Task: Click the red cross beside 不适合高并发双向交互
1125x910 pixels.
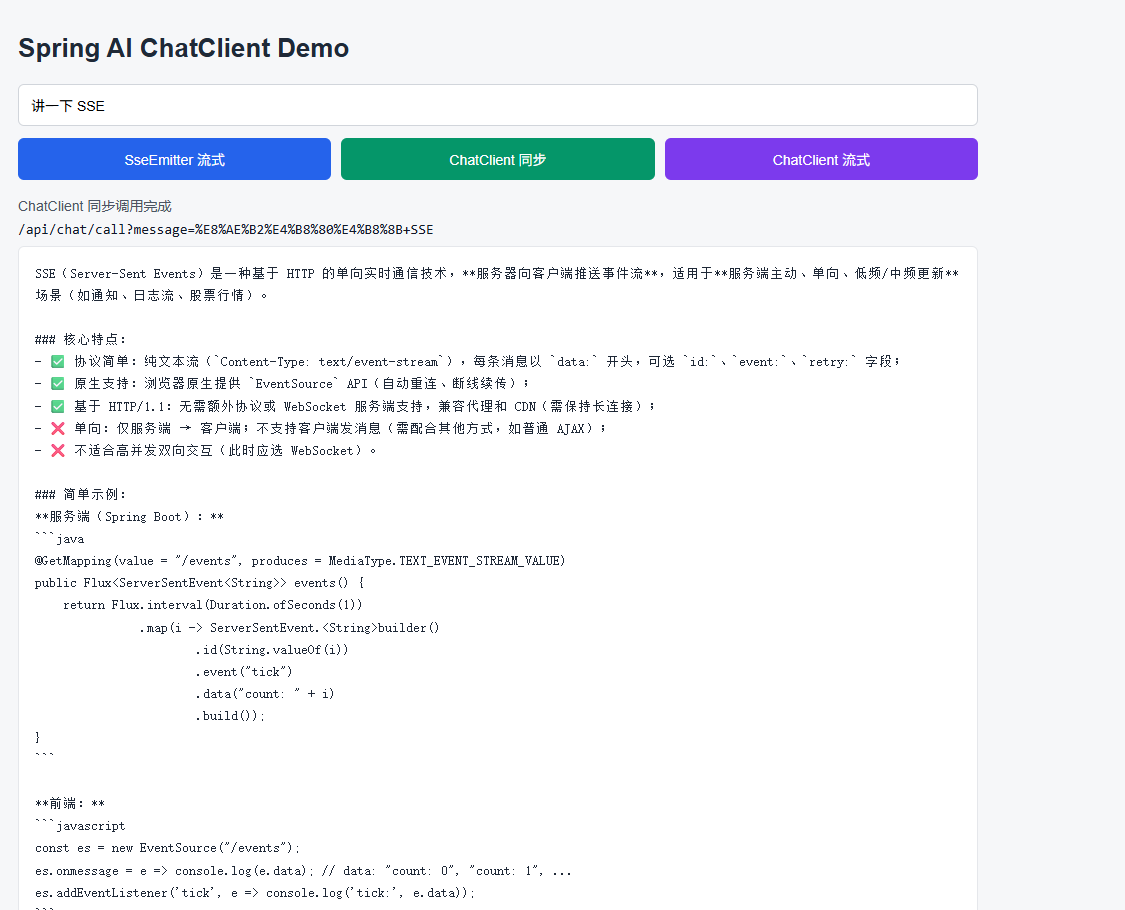Action: click(x=58, y=451)
